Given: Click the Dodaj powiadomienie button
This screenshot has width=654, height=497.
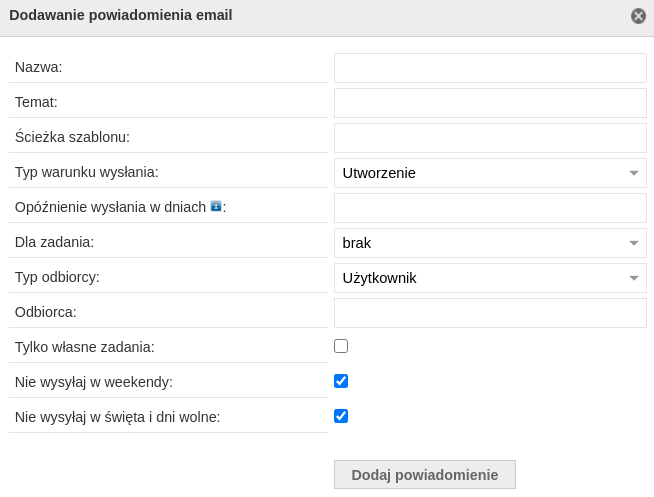Looking at the screenshot, I should coord(425,474).
